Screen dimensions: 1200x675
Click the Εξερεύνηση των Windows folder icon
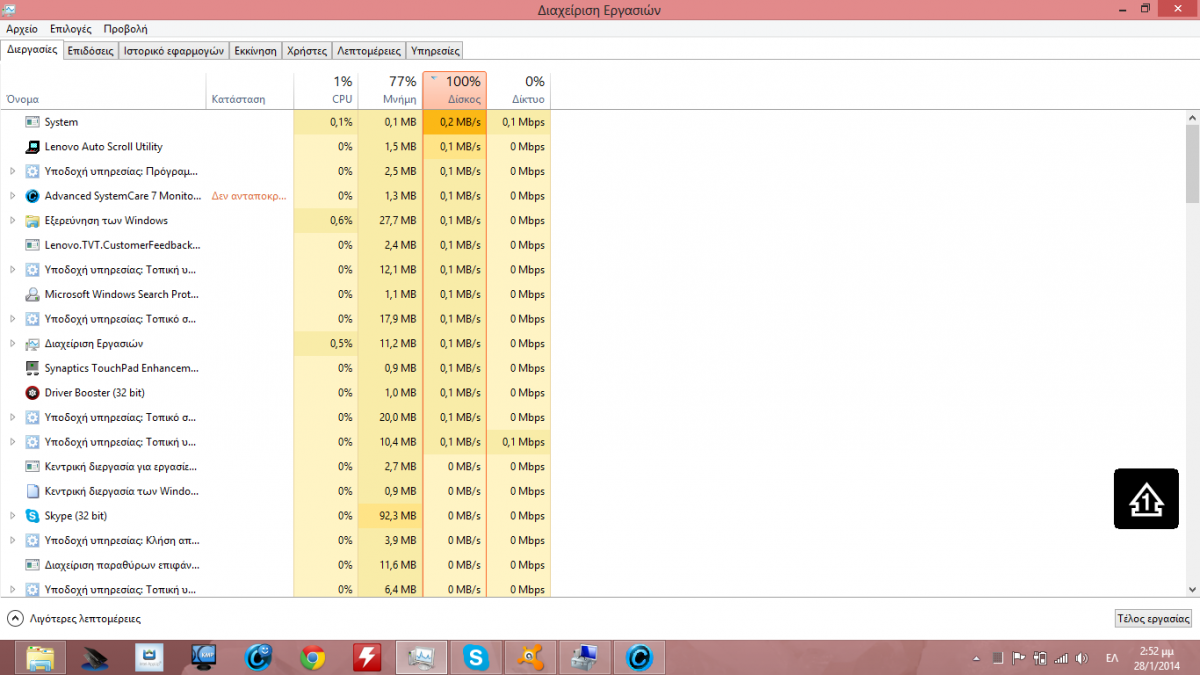click(32, 221)
